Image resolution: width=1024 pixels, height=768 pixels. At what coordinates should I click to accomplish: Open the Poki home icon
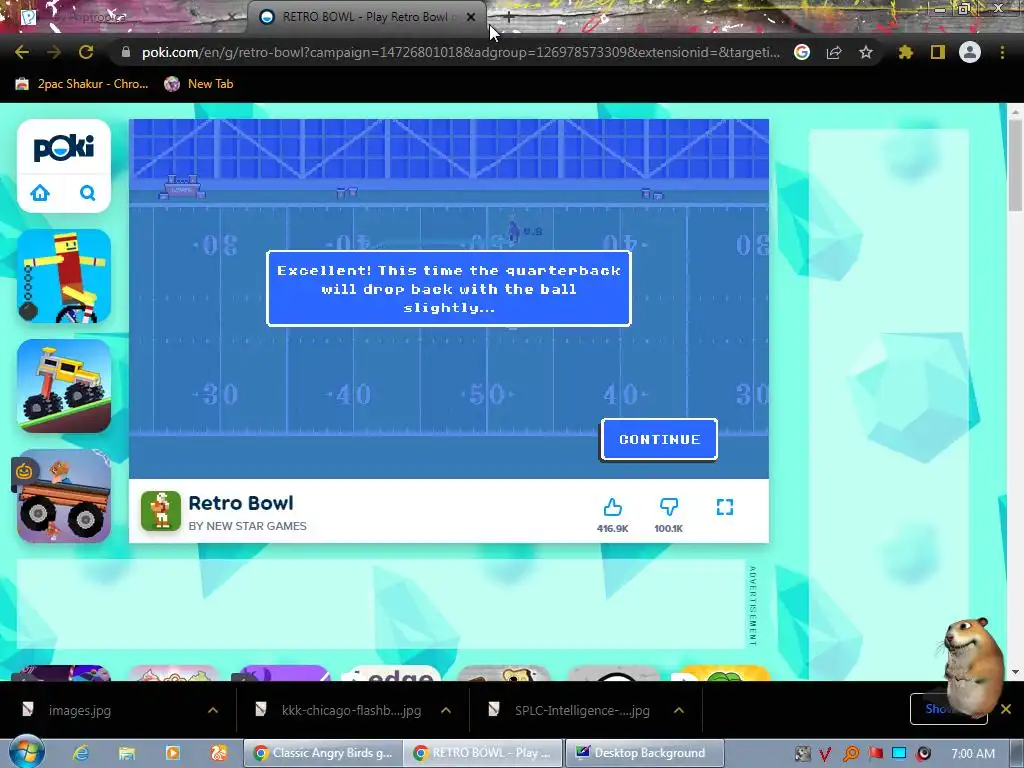tap(40, 193)
